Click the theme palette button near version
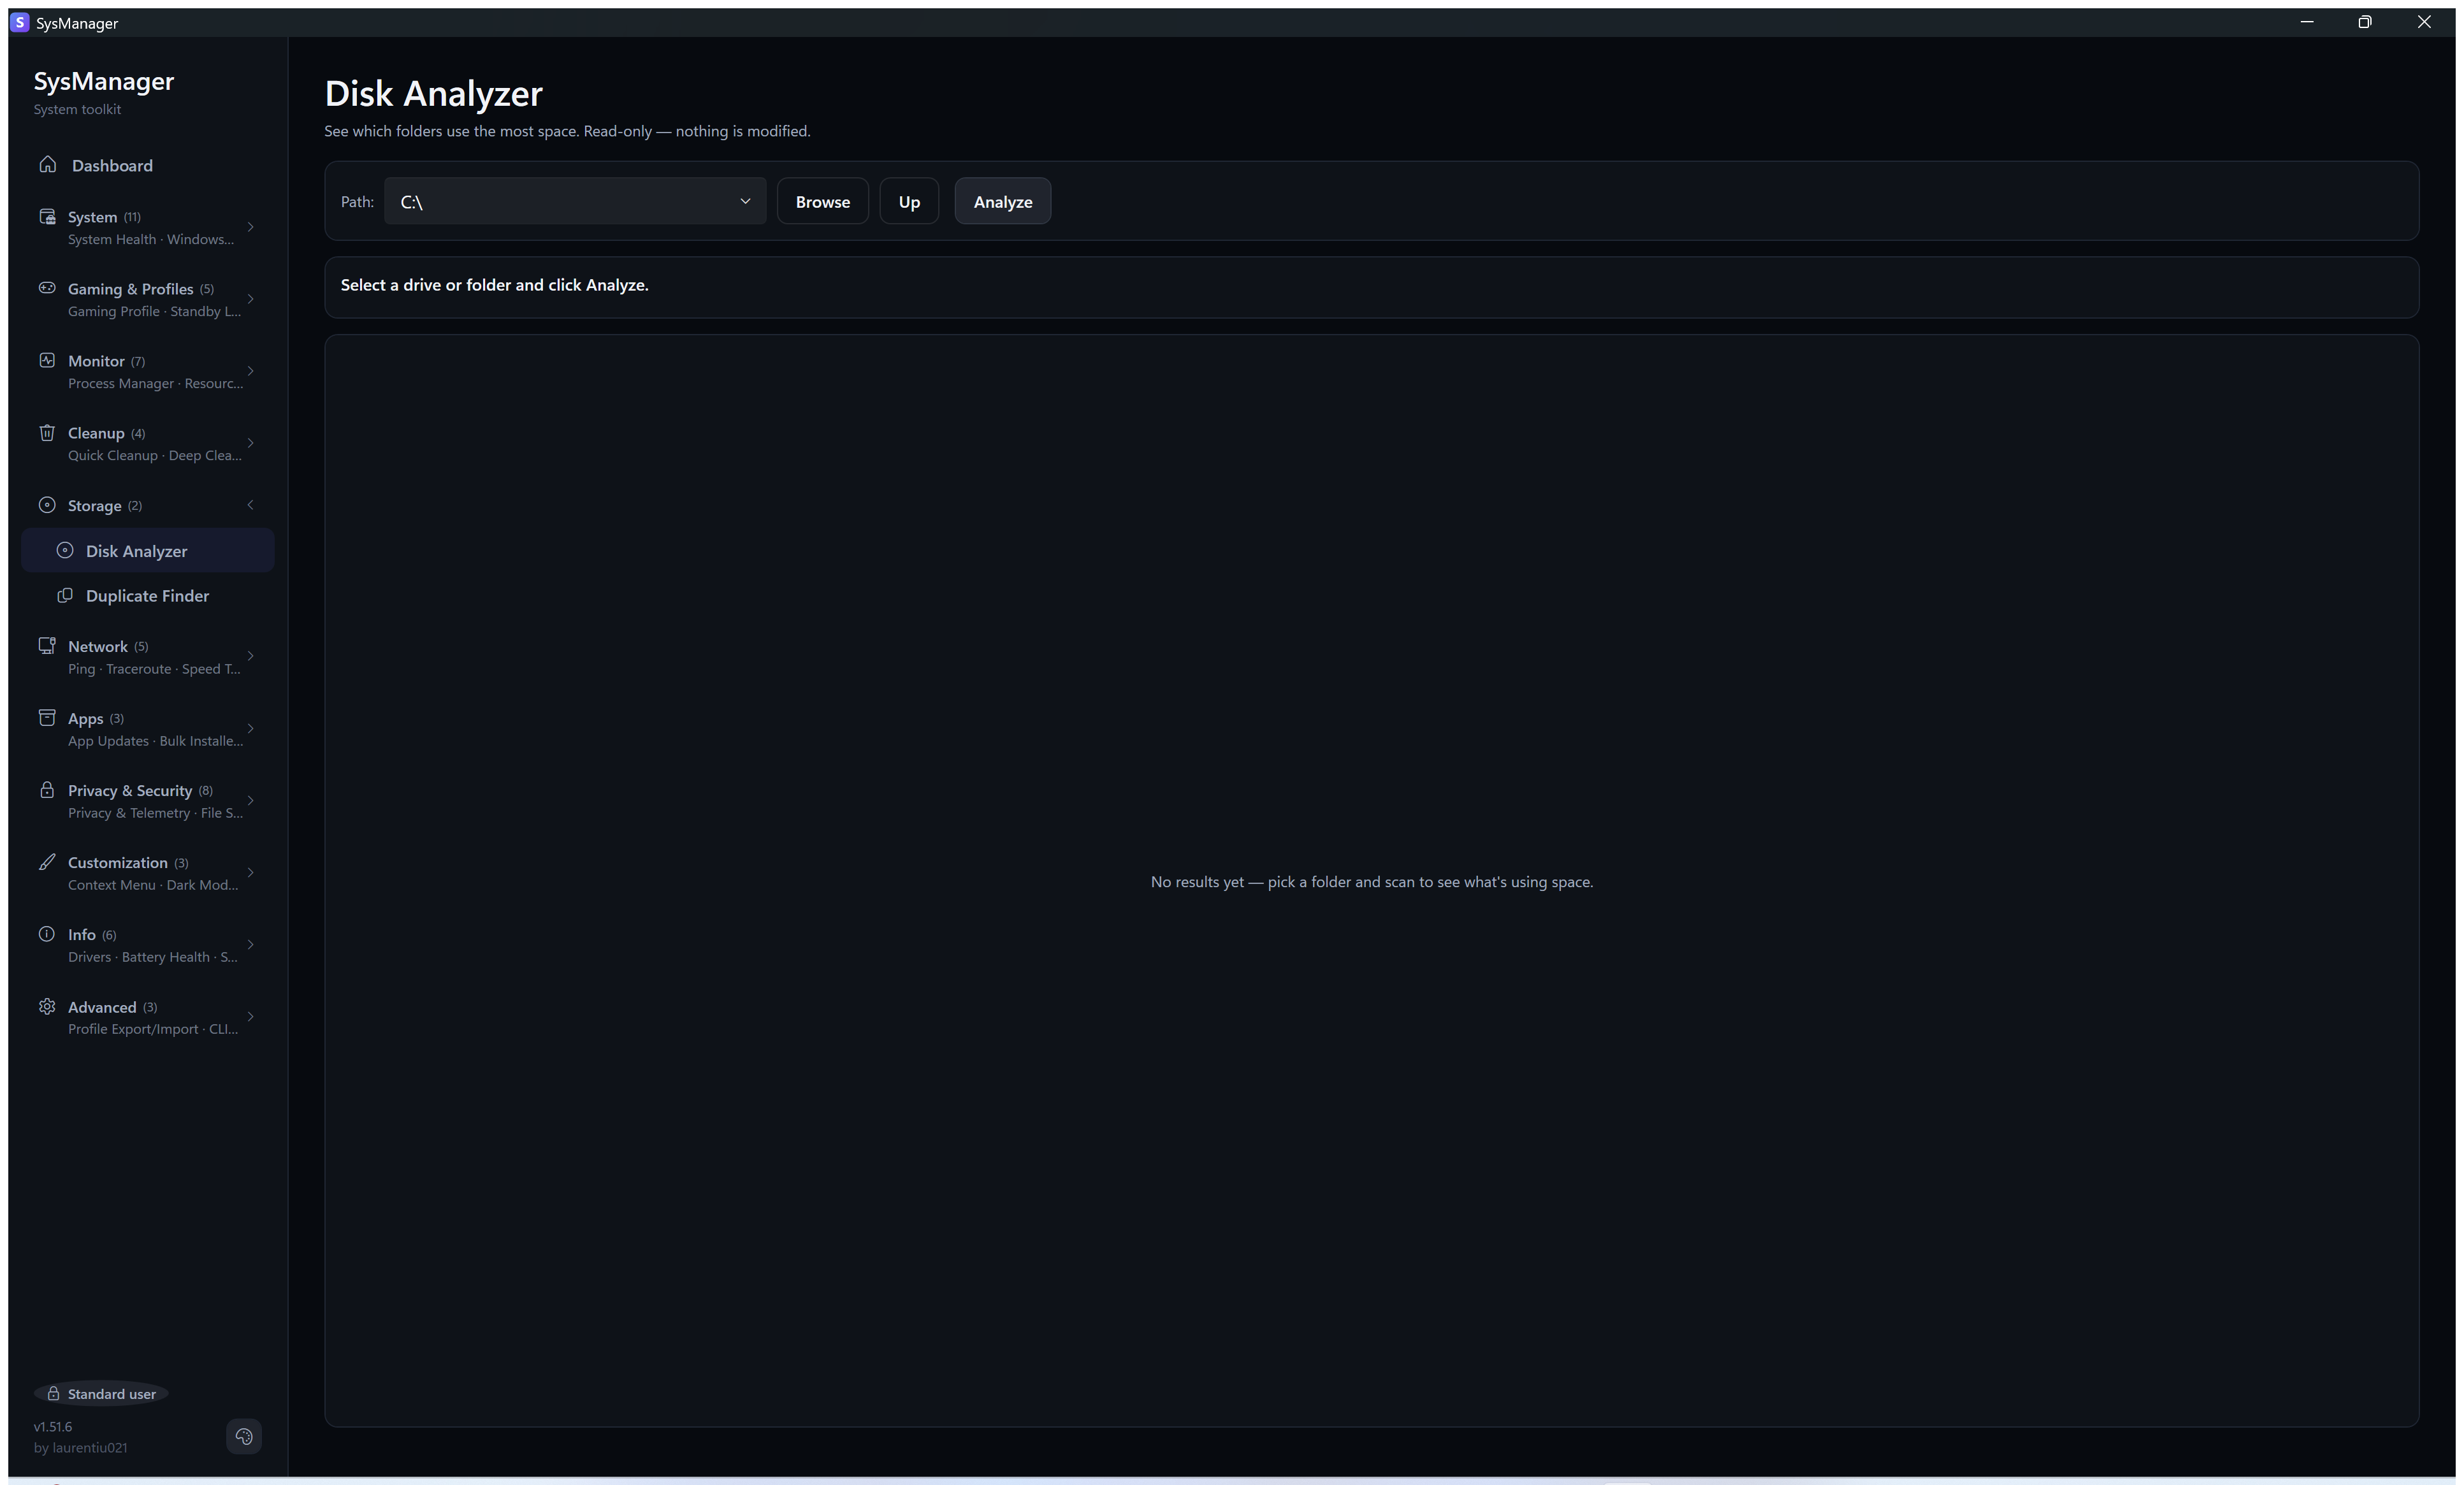Screen dimensions: 2464x1485 [244, 1436]
